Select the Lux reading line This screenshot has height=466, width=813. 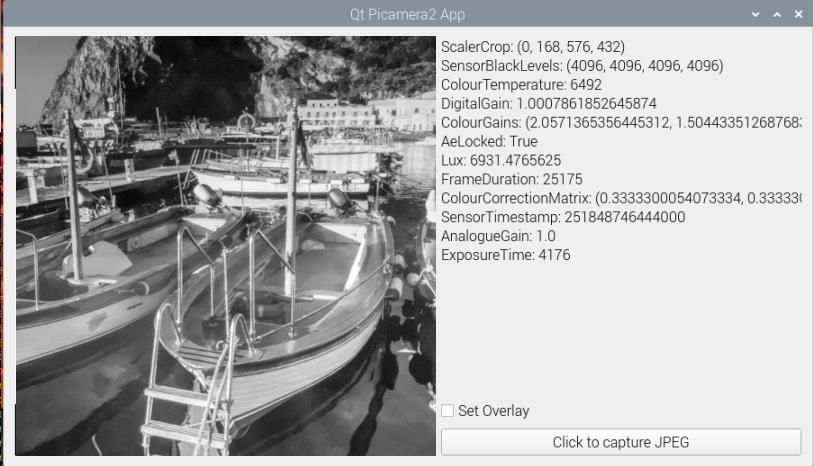[501, 161]
